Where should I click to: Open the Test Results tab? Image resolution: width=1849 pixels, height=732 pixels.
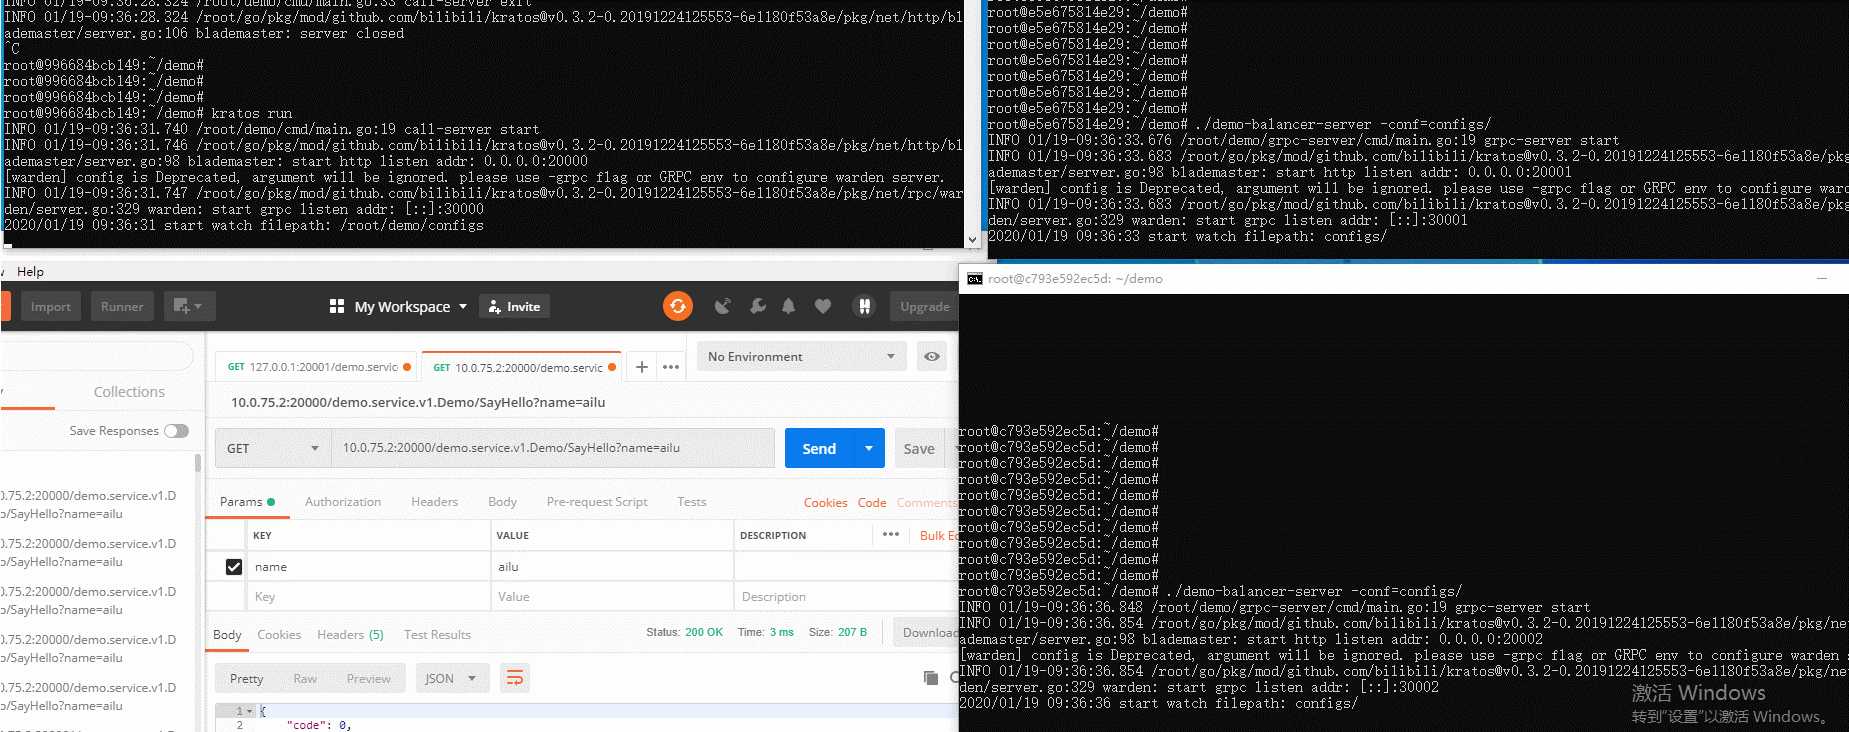437,635
